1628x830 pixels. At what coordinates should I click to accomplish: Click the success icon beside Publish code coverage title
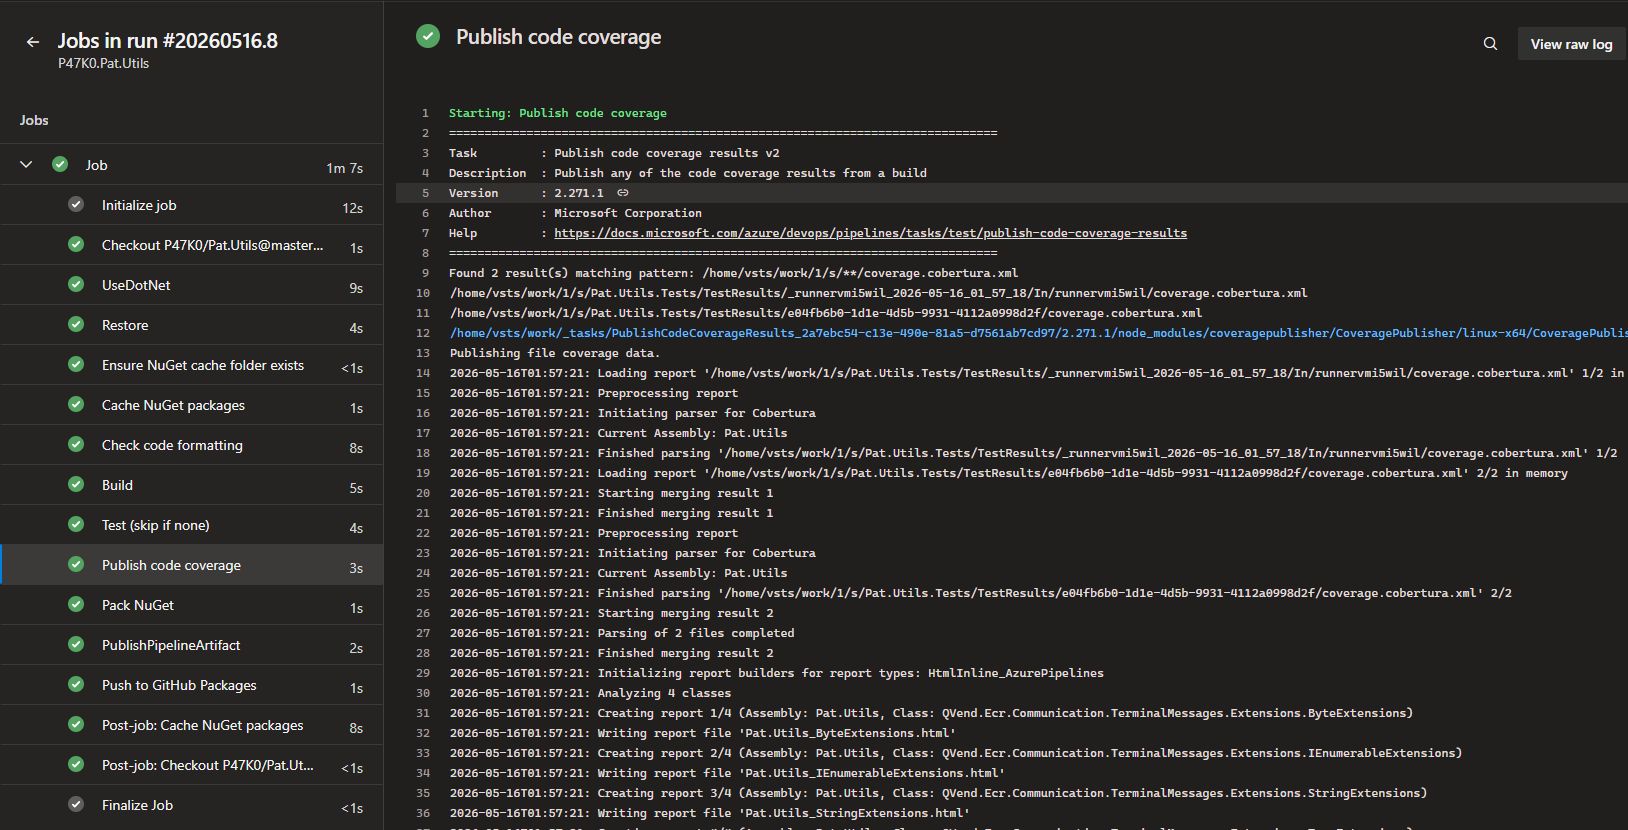click(428, 37)
